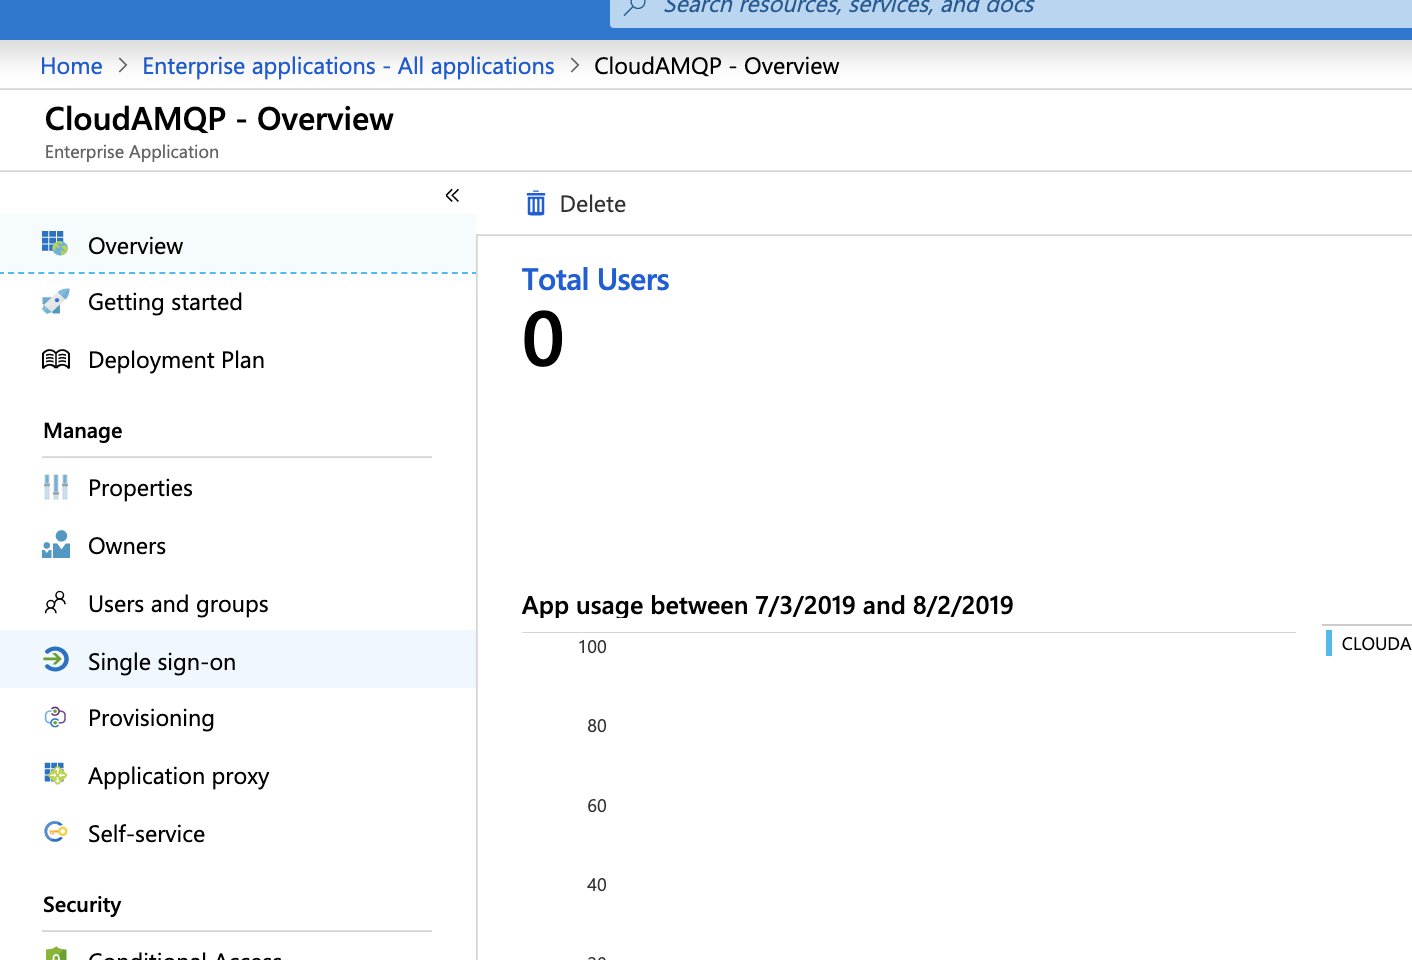The height and width of the screenshot is (960, 1412).
Task: Click the CLOUDA legend blue color swatch
Action: [x=1329, y=643]
